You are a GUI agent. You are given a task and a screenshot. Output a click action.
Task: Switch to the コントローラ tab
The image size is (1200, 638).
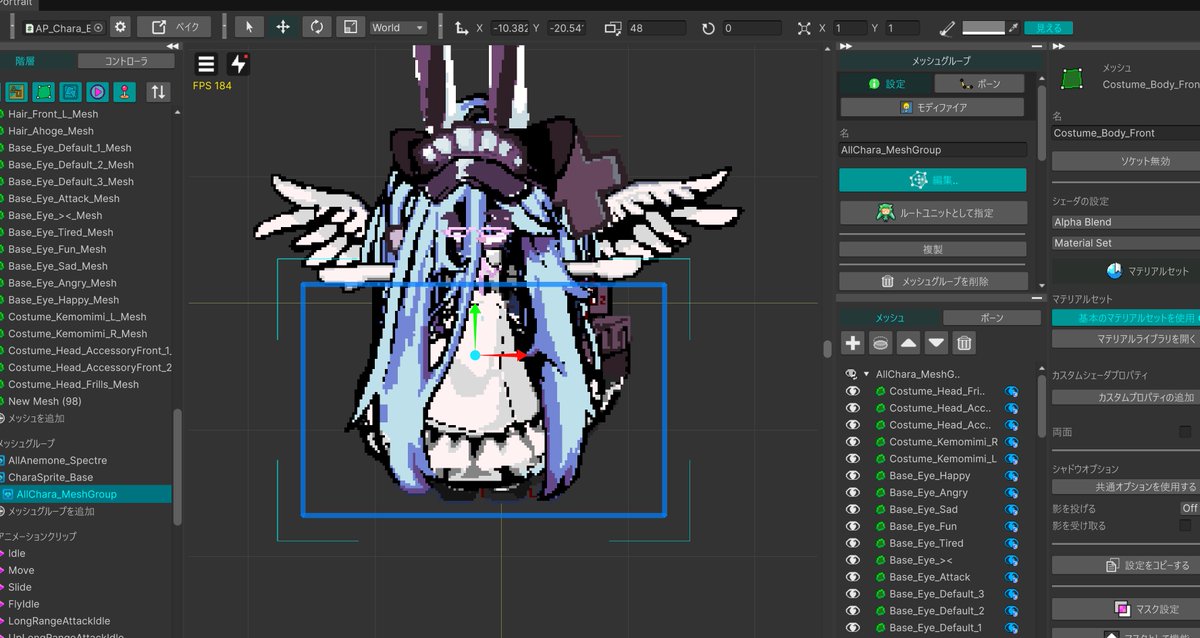(x=126, y=61)
